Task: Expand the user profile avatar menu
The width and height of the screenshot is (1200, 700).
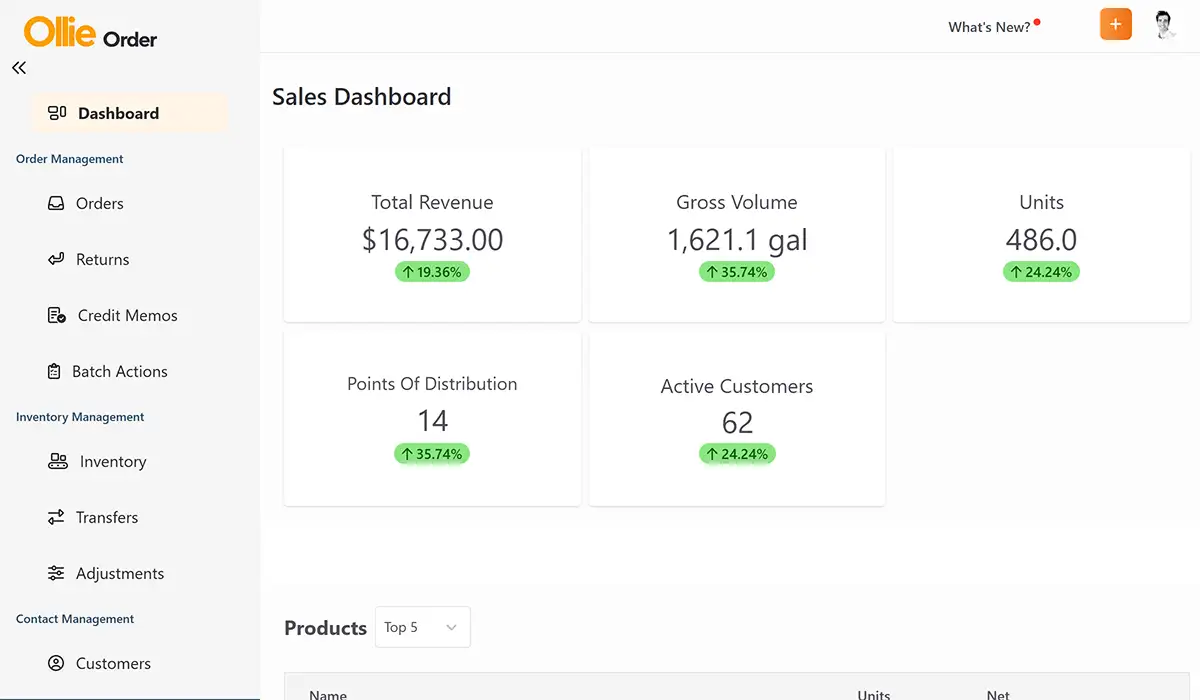Action: pyautogui.click(x=1165, y=23)
